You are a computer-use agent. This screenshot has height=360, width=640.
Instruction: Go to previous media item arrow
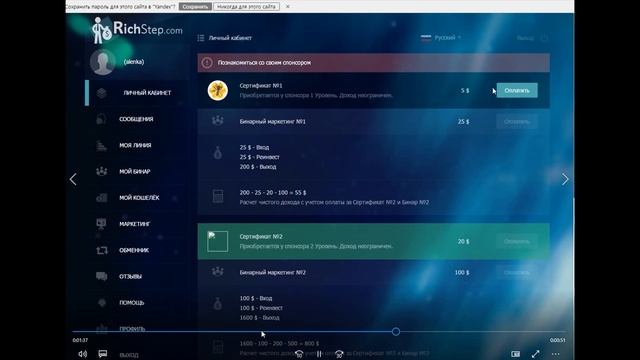73,179
